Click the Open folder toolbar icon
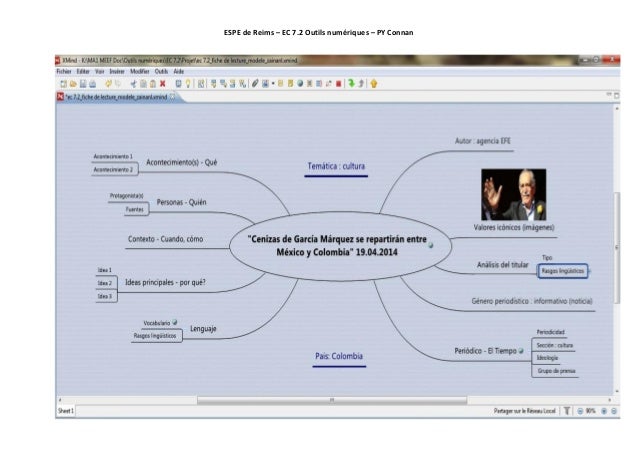Viewport: 638px width, 452px height. (73, 84)
